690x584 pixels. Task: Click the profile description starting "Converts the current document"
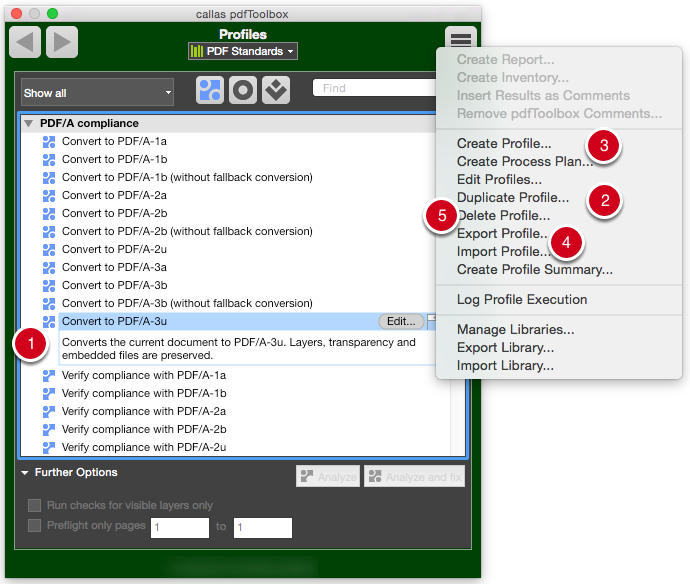[x=239, y=349]
